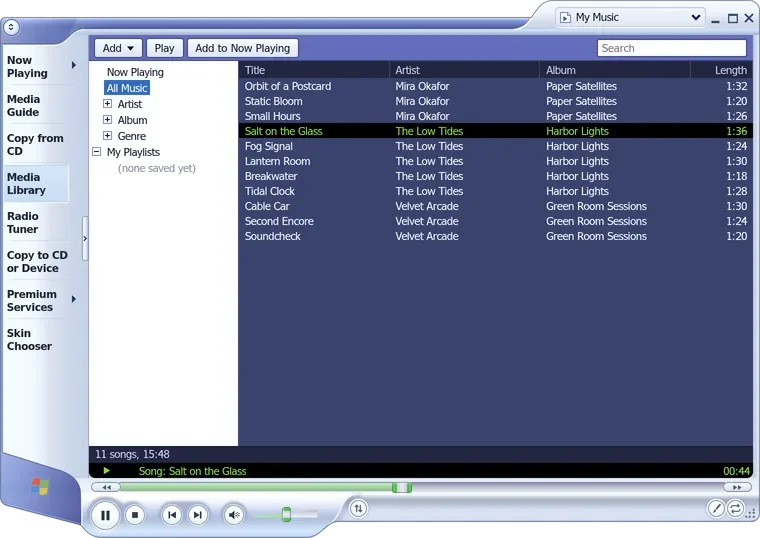Expand the Artist tree node
The image size is (760, 538).
point(108,104)
